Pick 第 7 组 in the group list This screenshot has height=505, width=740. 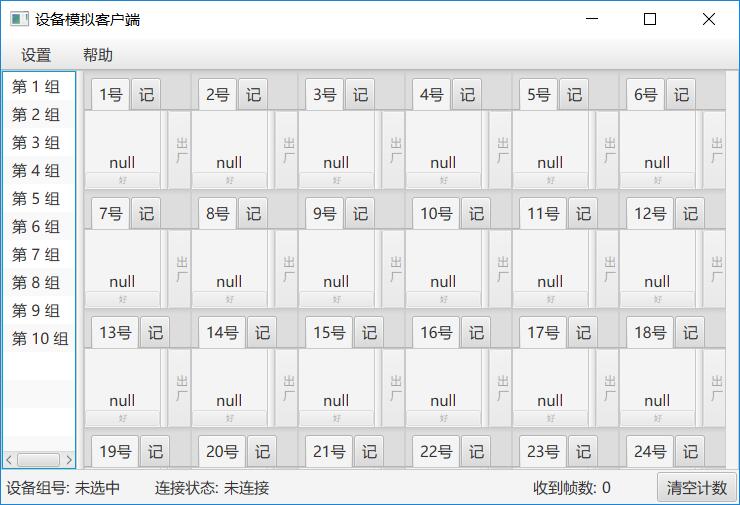(39, 254)
